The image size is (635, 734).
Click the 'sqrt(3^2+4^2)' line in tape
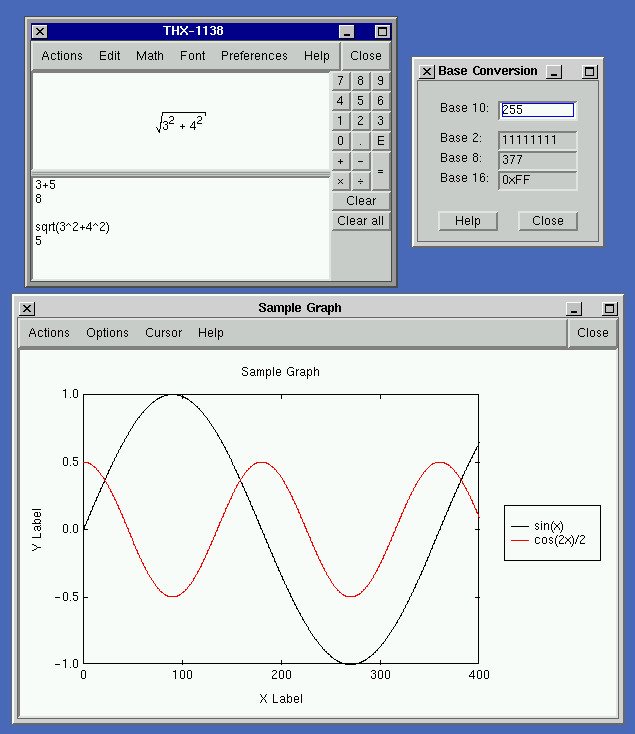coord(73,227)
